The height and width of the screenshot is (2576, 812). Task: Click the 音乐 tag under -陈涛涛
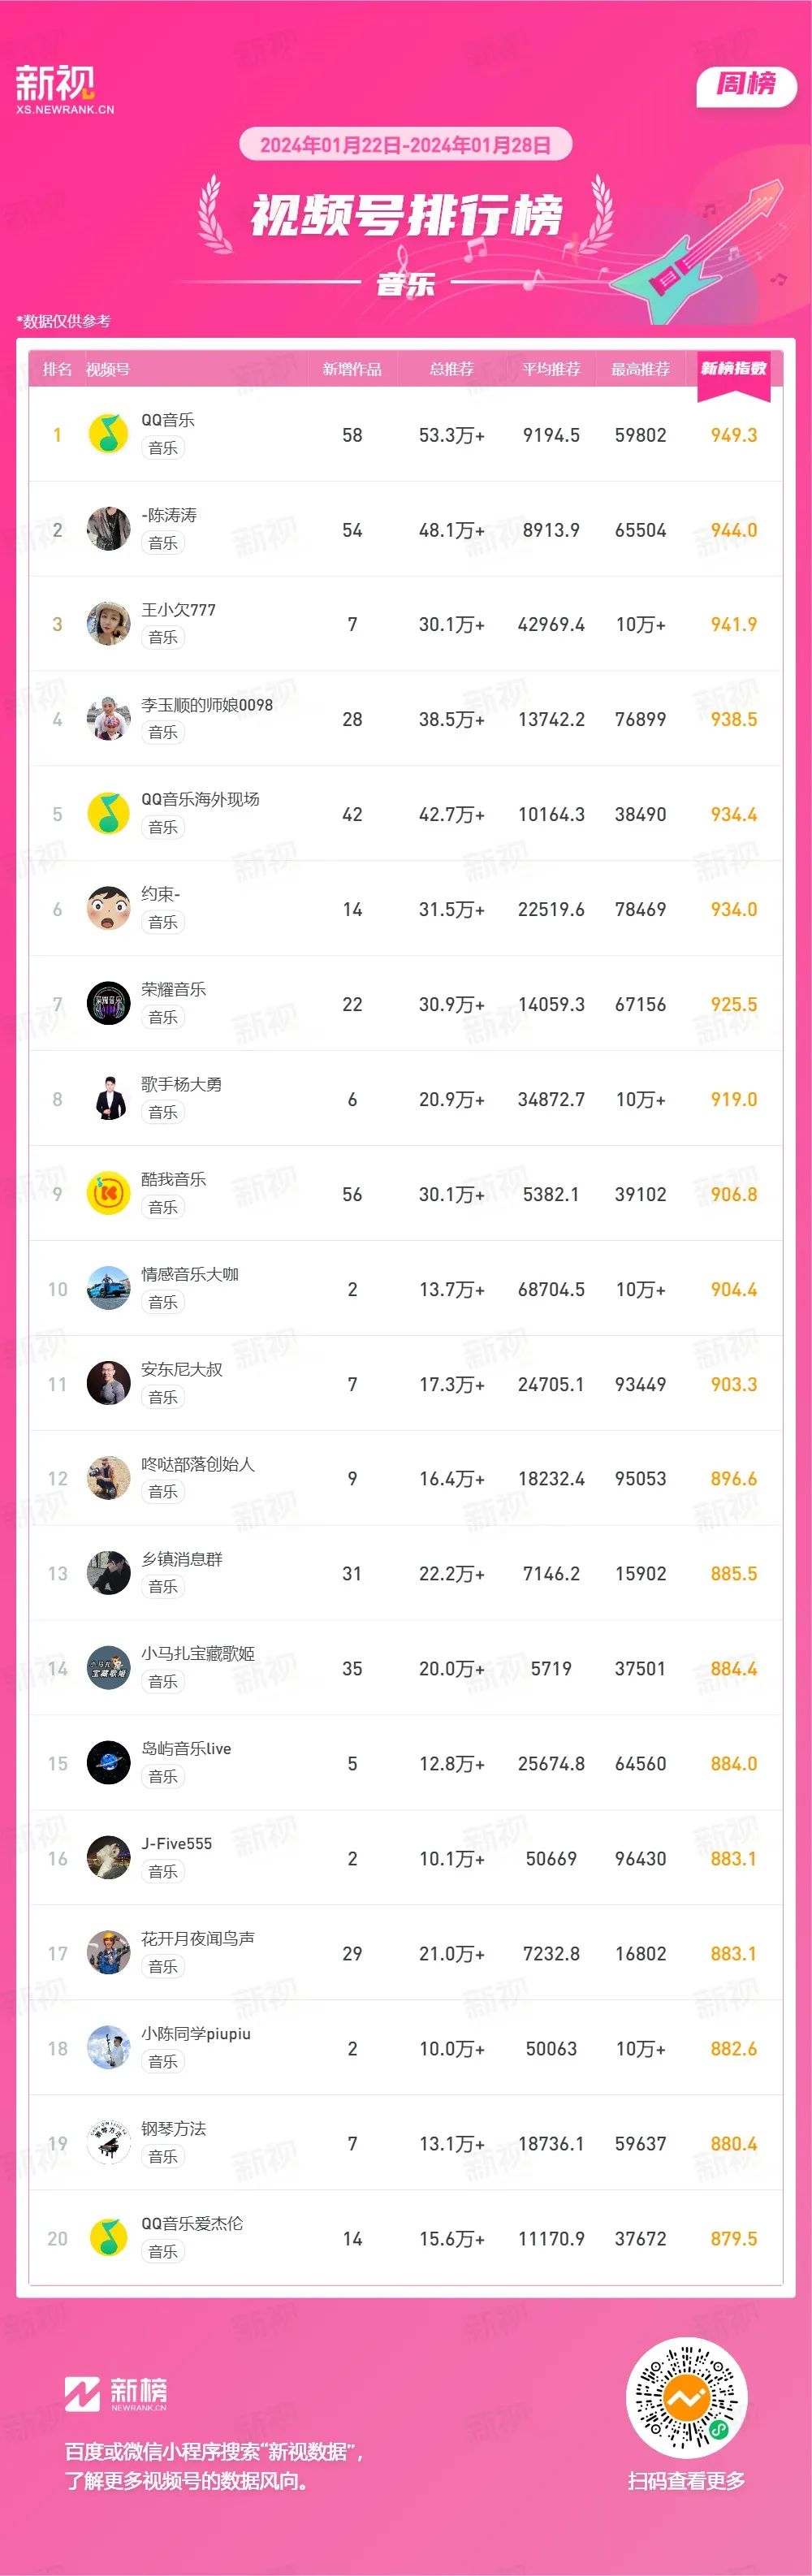point(163,542)
